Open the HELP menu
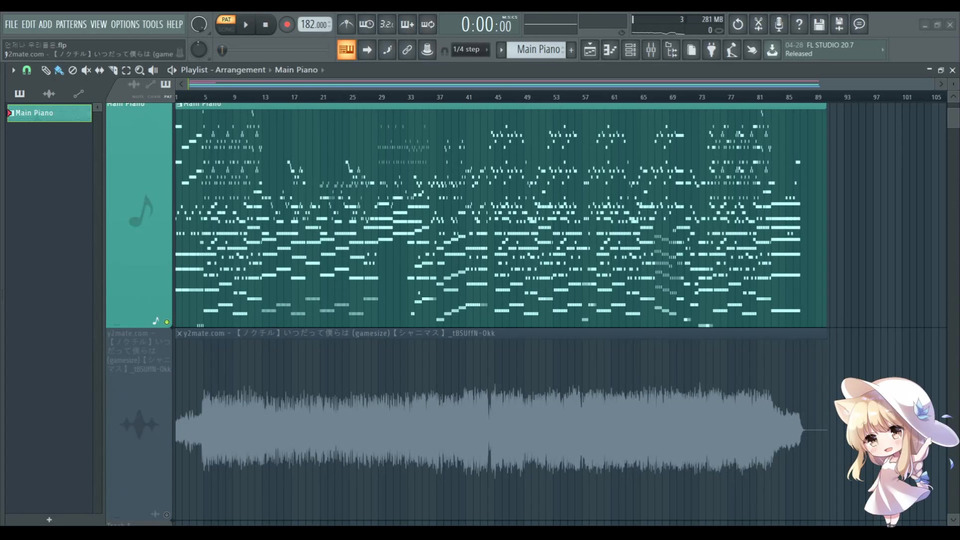 coord(175,24)
